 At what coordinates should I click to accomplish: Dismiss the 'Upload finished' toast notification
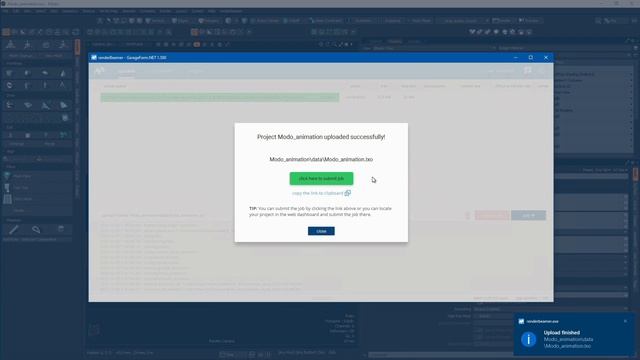pos(625,321)
